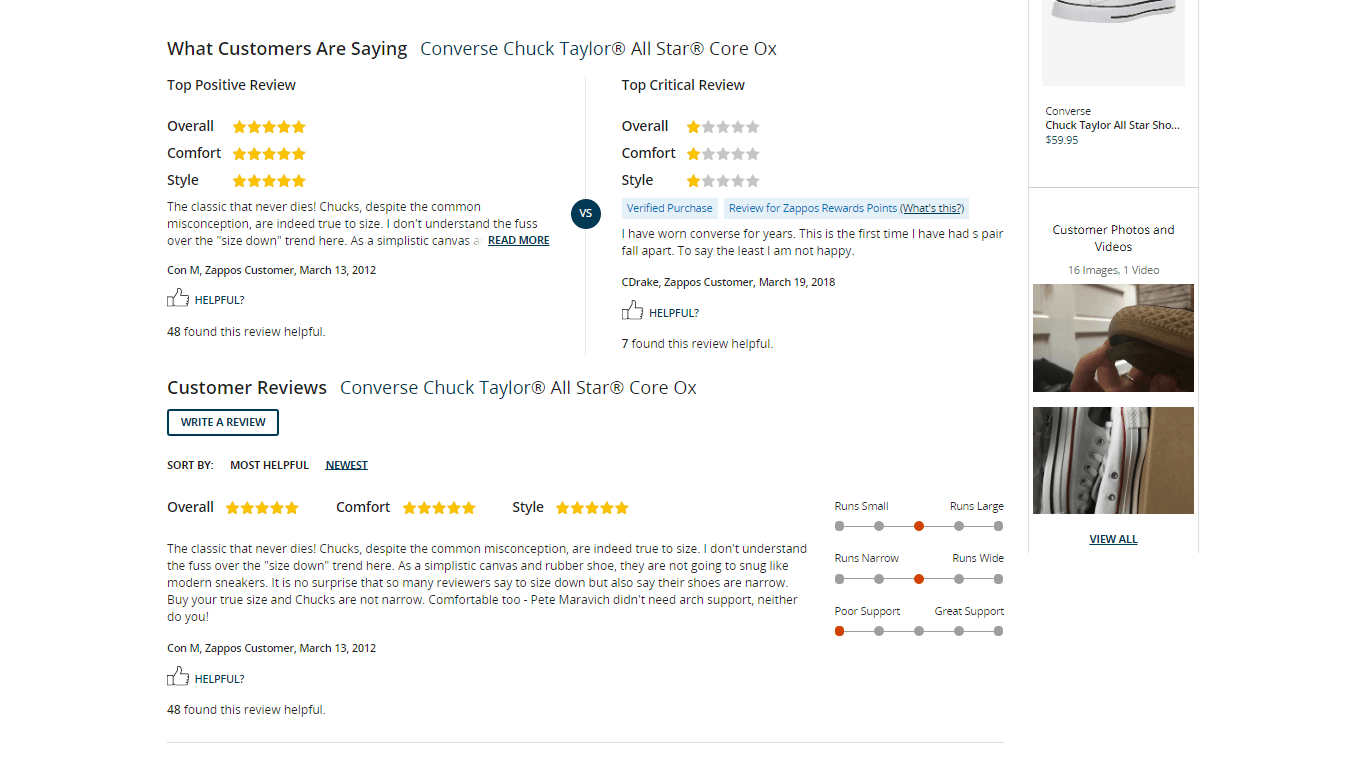The image size is (1366, 768).
Task: Click Overall star rating in top positive review
Action: click(x=269, y=127)
